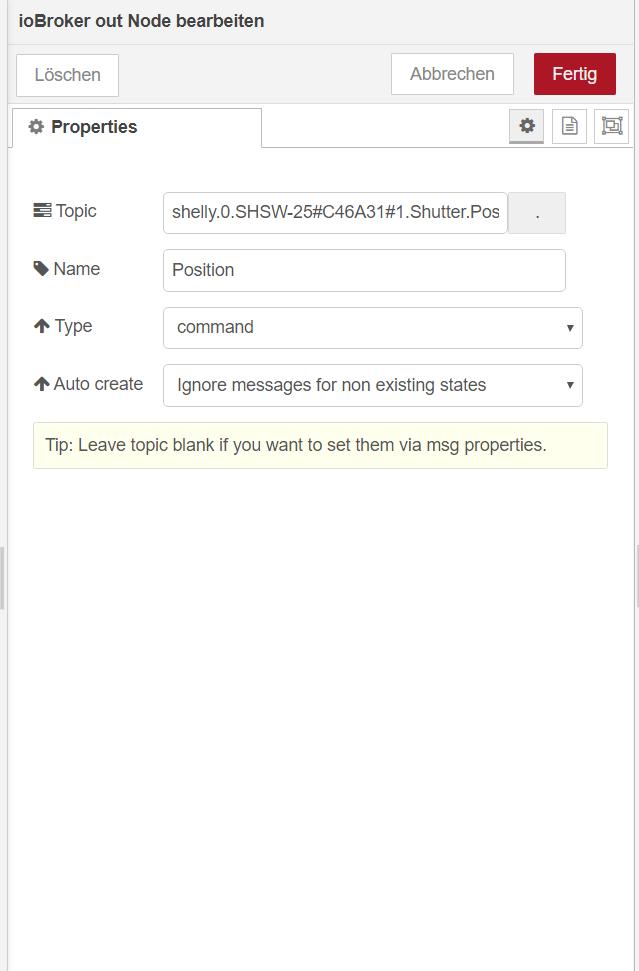Open topic browser dot button
Viewport: 639px width, 971px height.
click(537, 213)
